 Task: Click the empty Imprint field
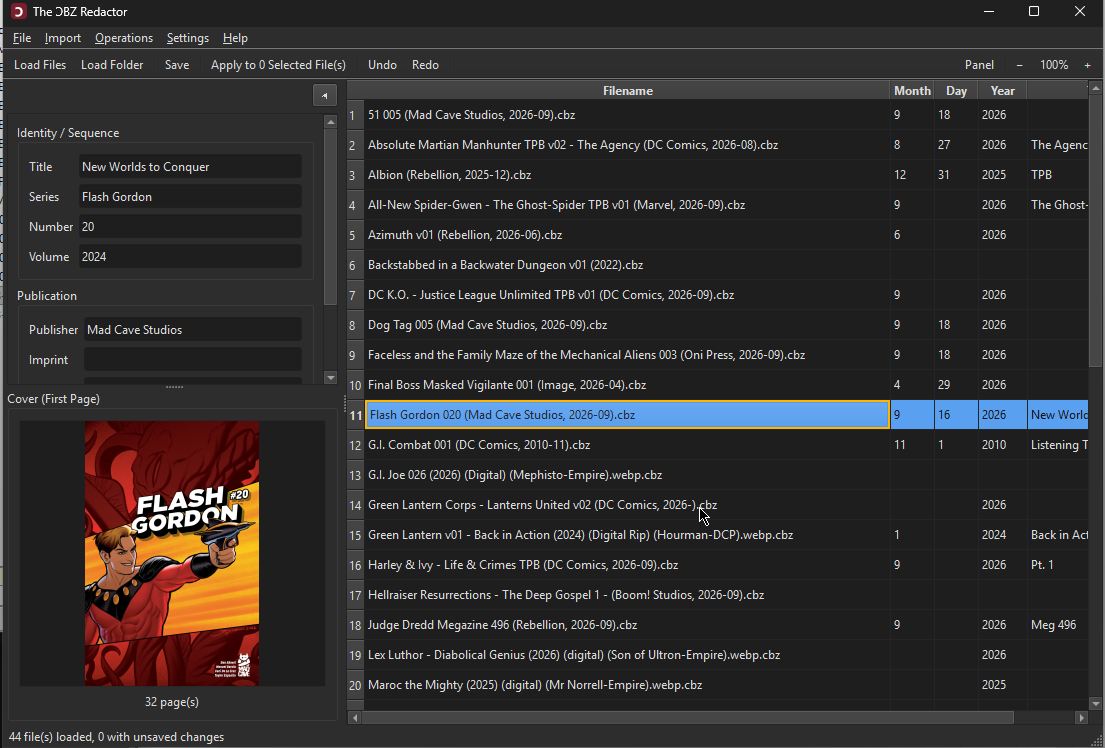pos(193,360)
